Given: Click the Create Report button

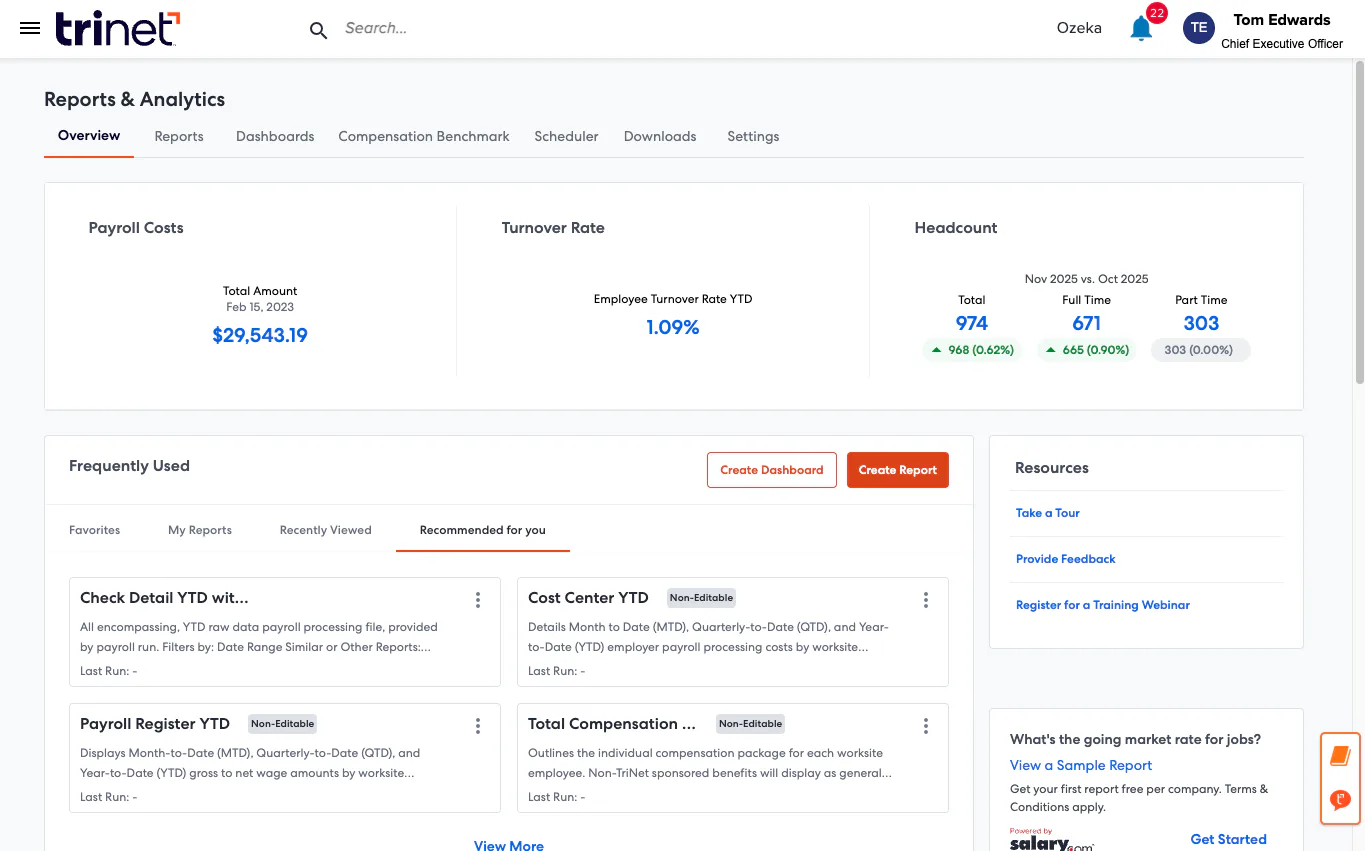Looking at the screenshot, I should (898, 470).
